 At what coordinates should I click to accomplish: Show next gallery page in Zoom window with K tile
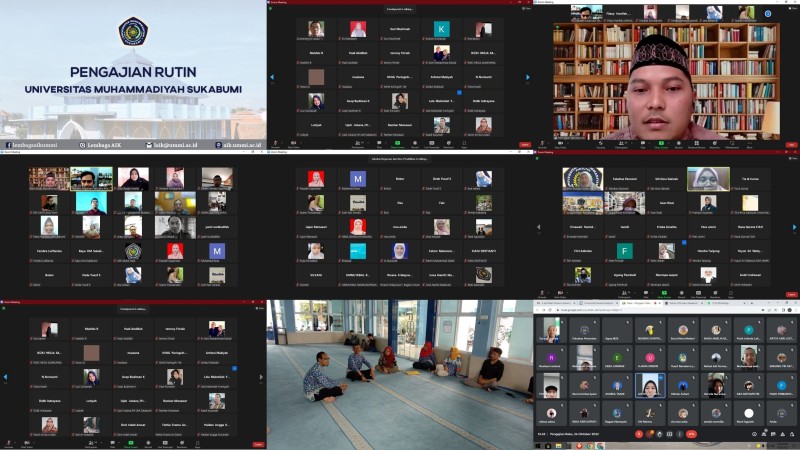point(527,76)
